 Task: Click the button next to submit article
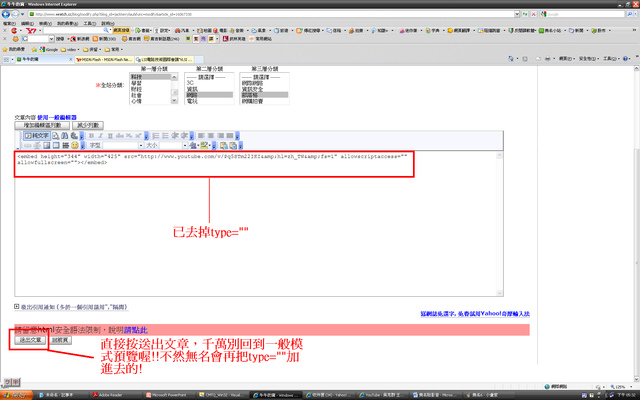point(60,340)
